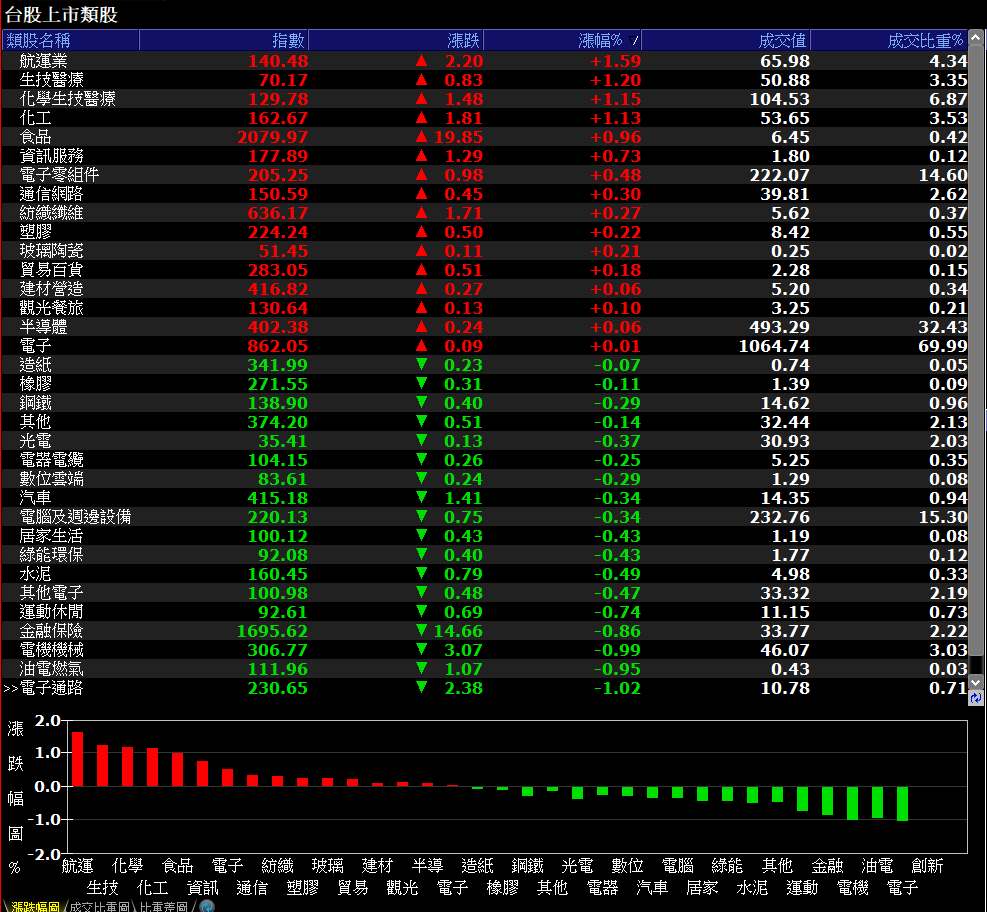Screen dimensions: 987x912
Task: Click the 航運 red bar in chart
Action: point(77,759)
